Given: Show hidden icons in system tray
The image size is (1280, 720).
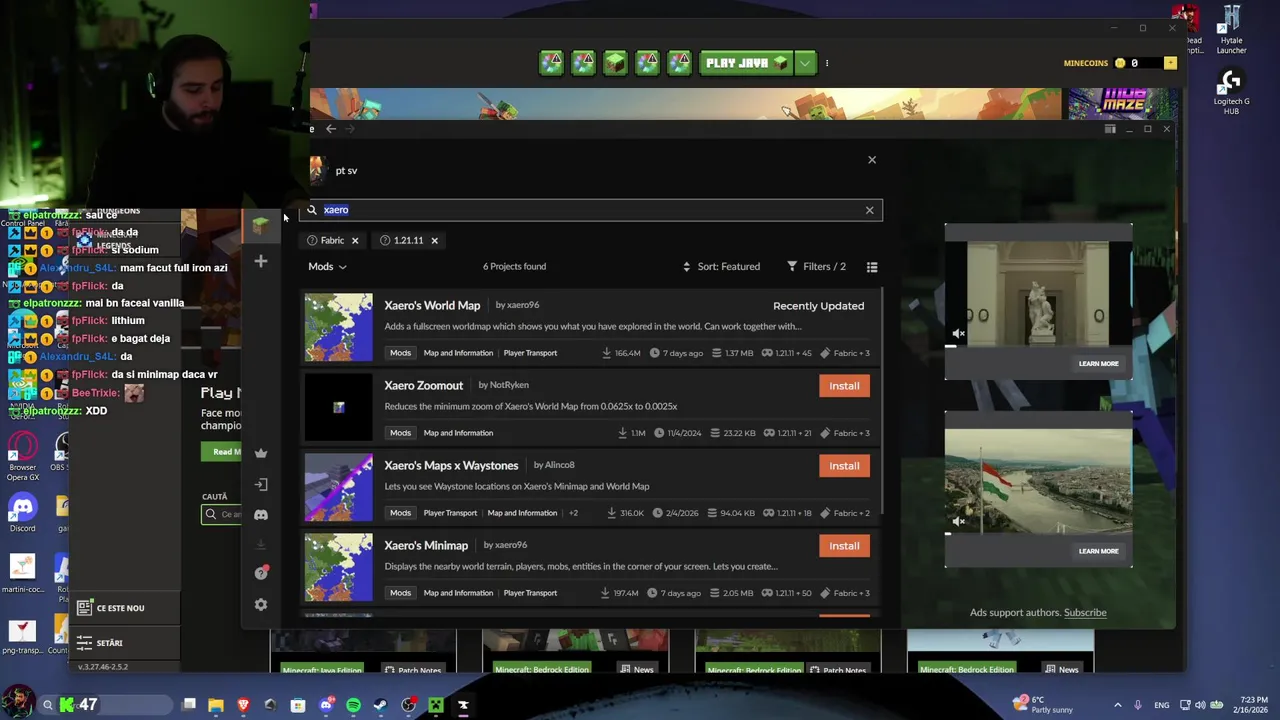Looking at the screenshot, I should pyautogui.click(x=1118, y=705).
